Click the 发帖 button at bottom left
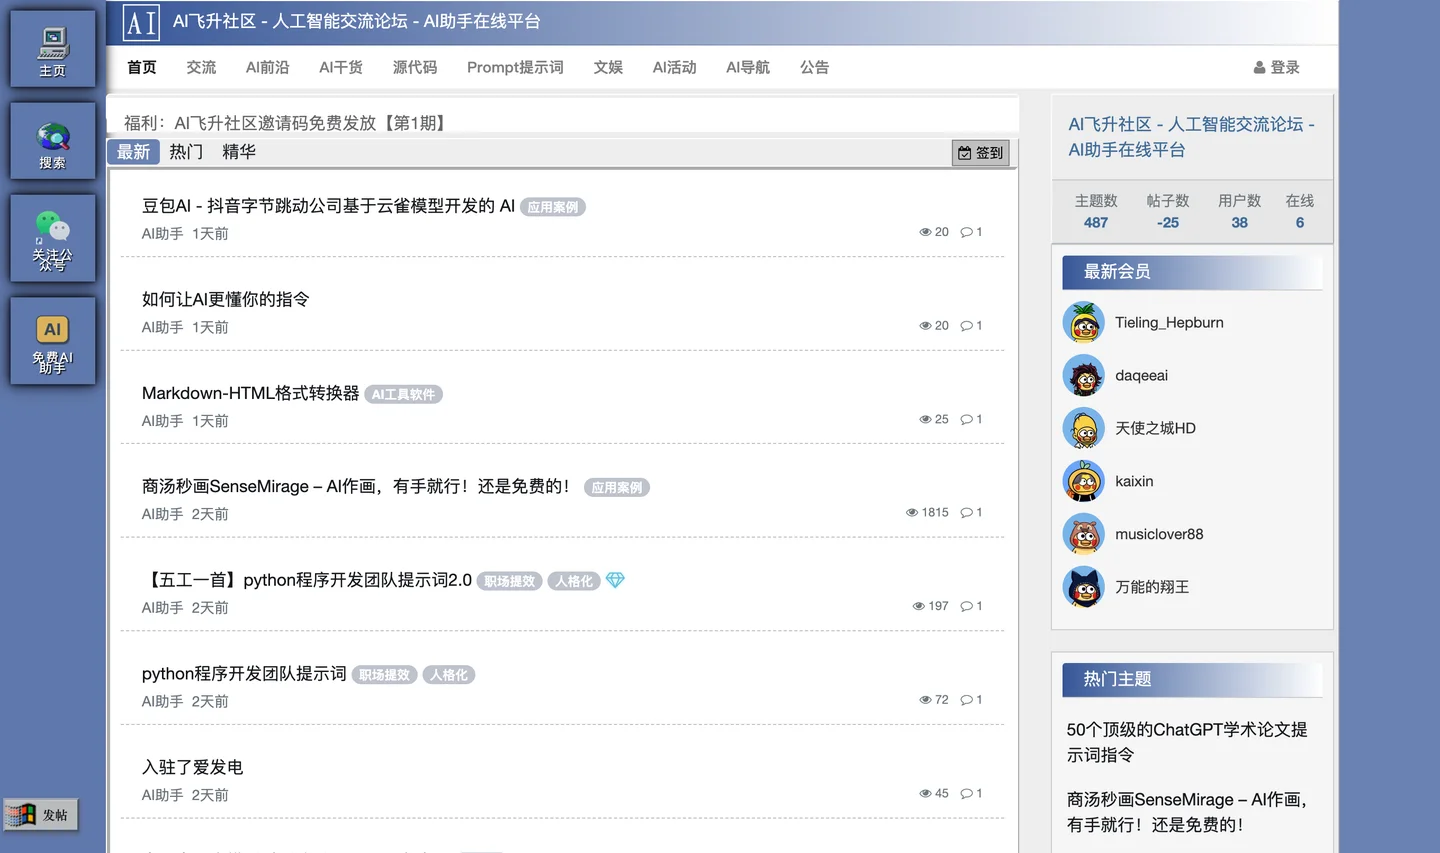1440x853 pixels. 41,815
